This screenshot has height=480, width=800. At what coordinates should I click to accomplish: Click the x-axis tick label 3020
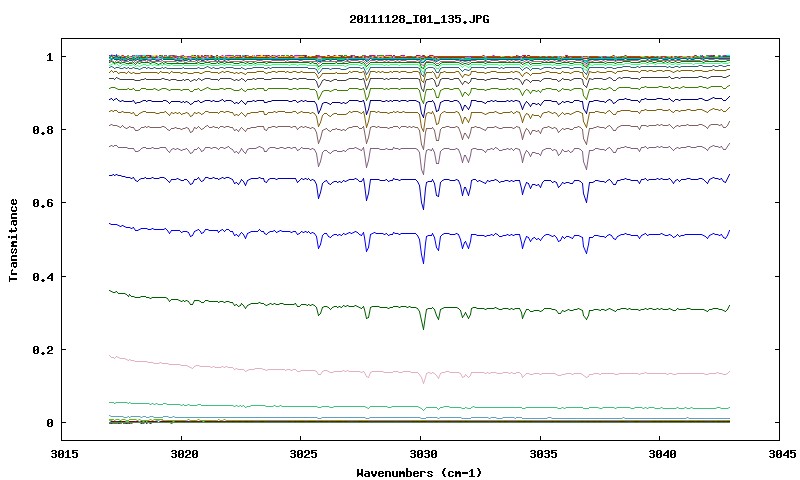tap(184, 454)
